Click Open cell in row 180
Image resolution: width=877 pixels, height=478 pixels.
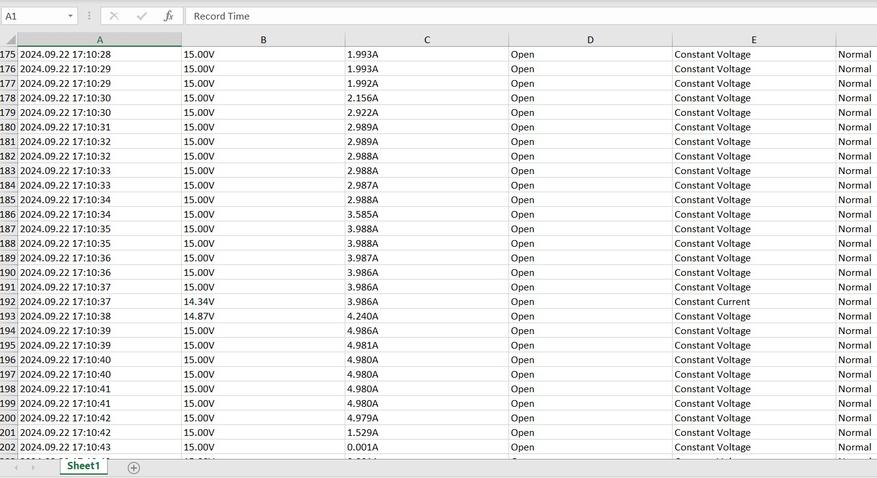[x=590, y=127]
